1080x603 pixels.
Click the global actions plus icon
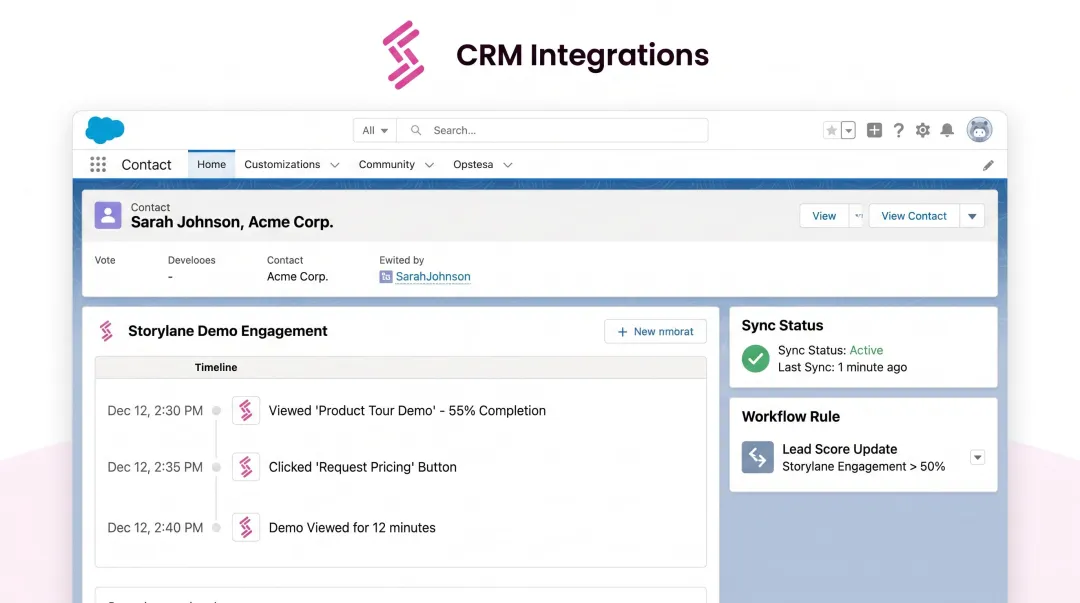[x=874, y=130]
